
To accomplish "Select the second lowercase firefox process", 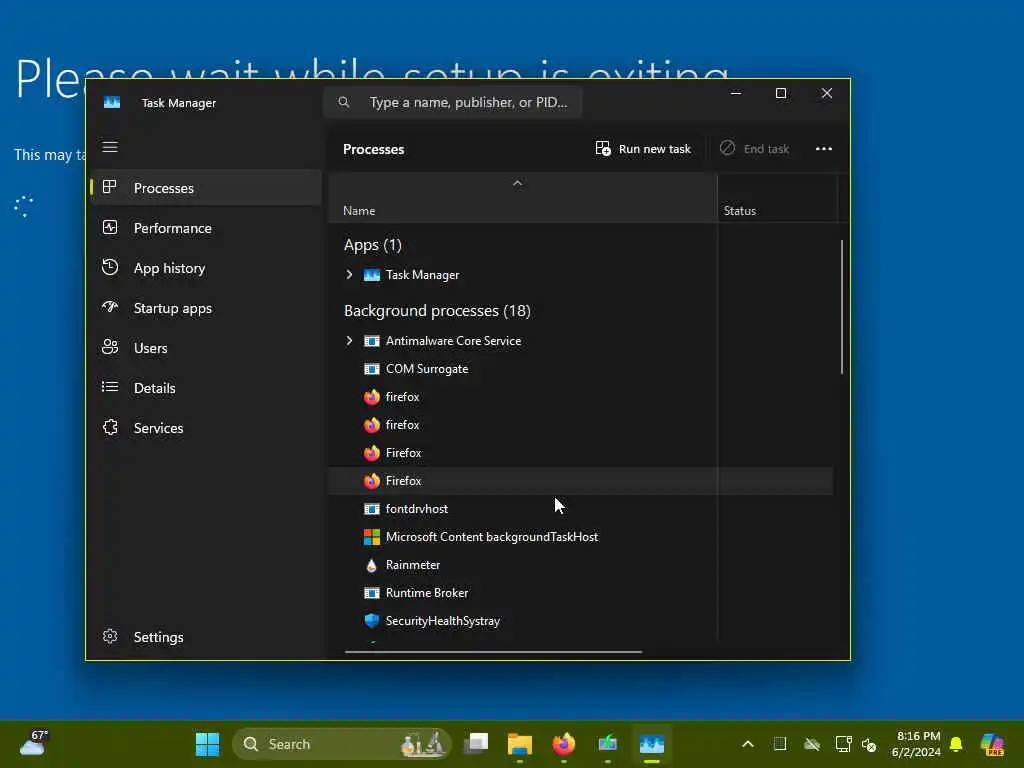I will pyautogui.click(x=581, y=425).
